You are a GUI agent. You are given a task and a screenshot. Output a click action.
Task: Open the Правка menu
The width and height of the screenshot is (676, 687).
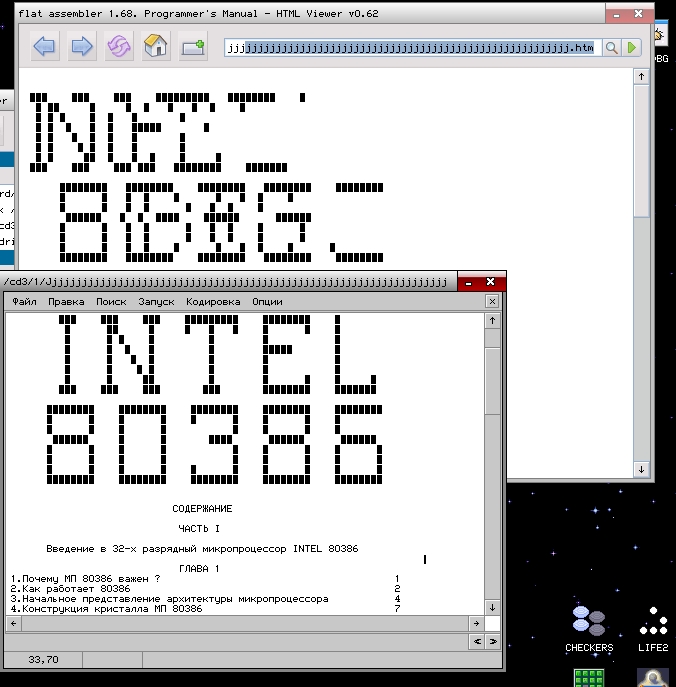(66, 301)
